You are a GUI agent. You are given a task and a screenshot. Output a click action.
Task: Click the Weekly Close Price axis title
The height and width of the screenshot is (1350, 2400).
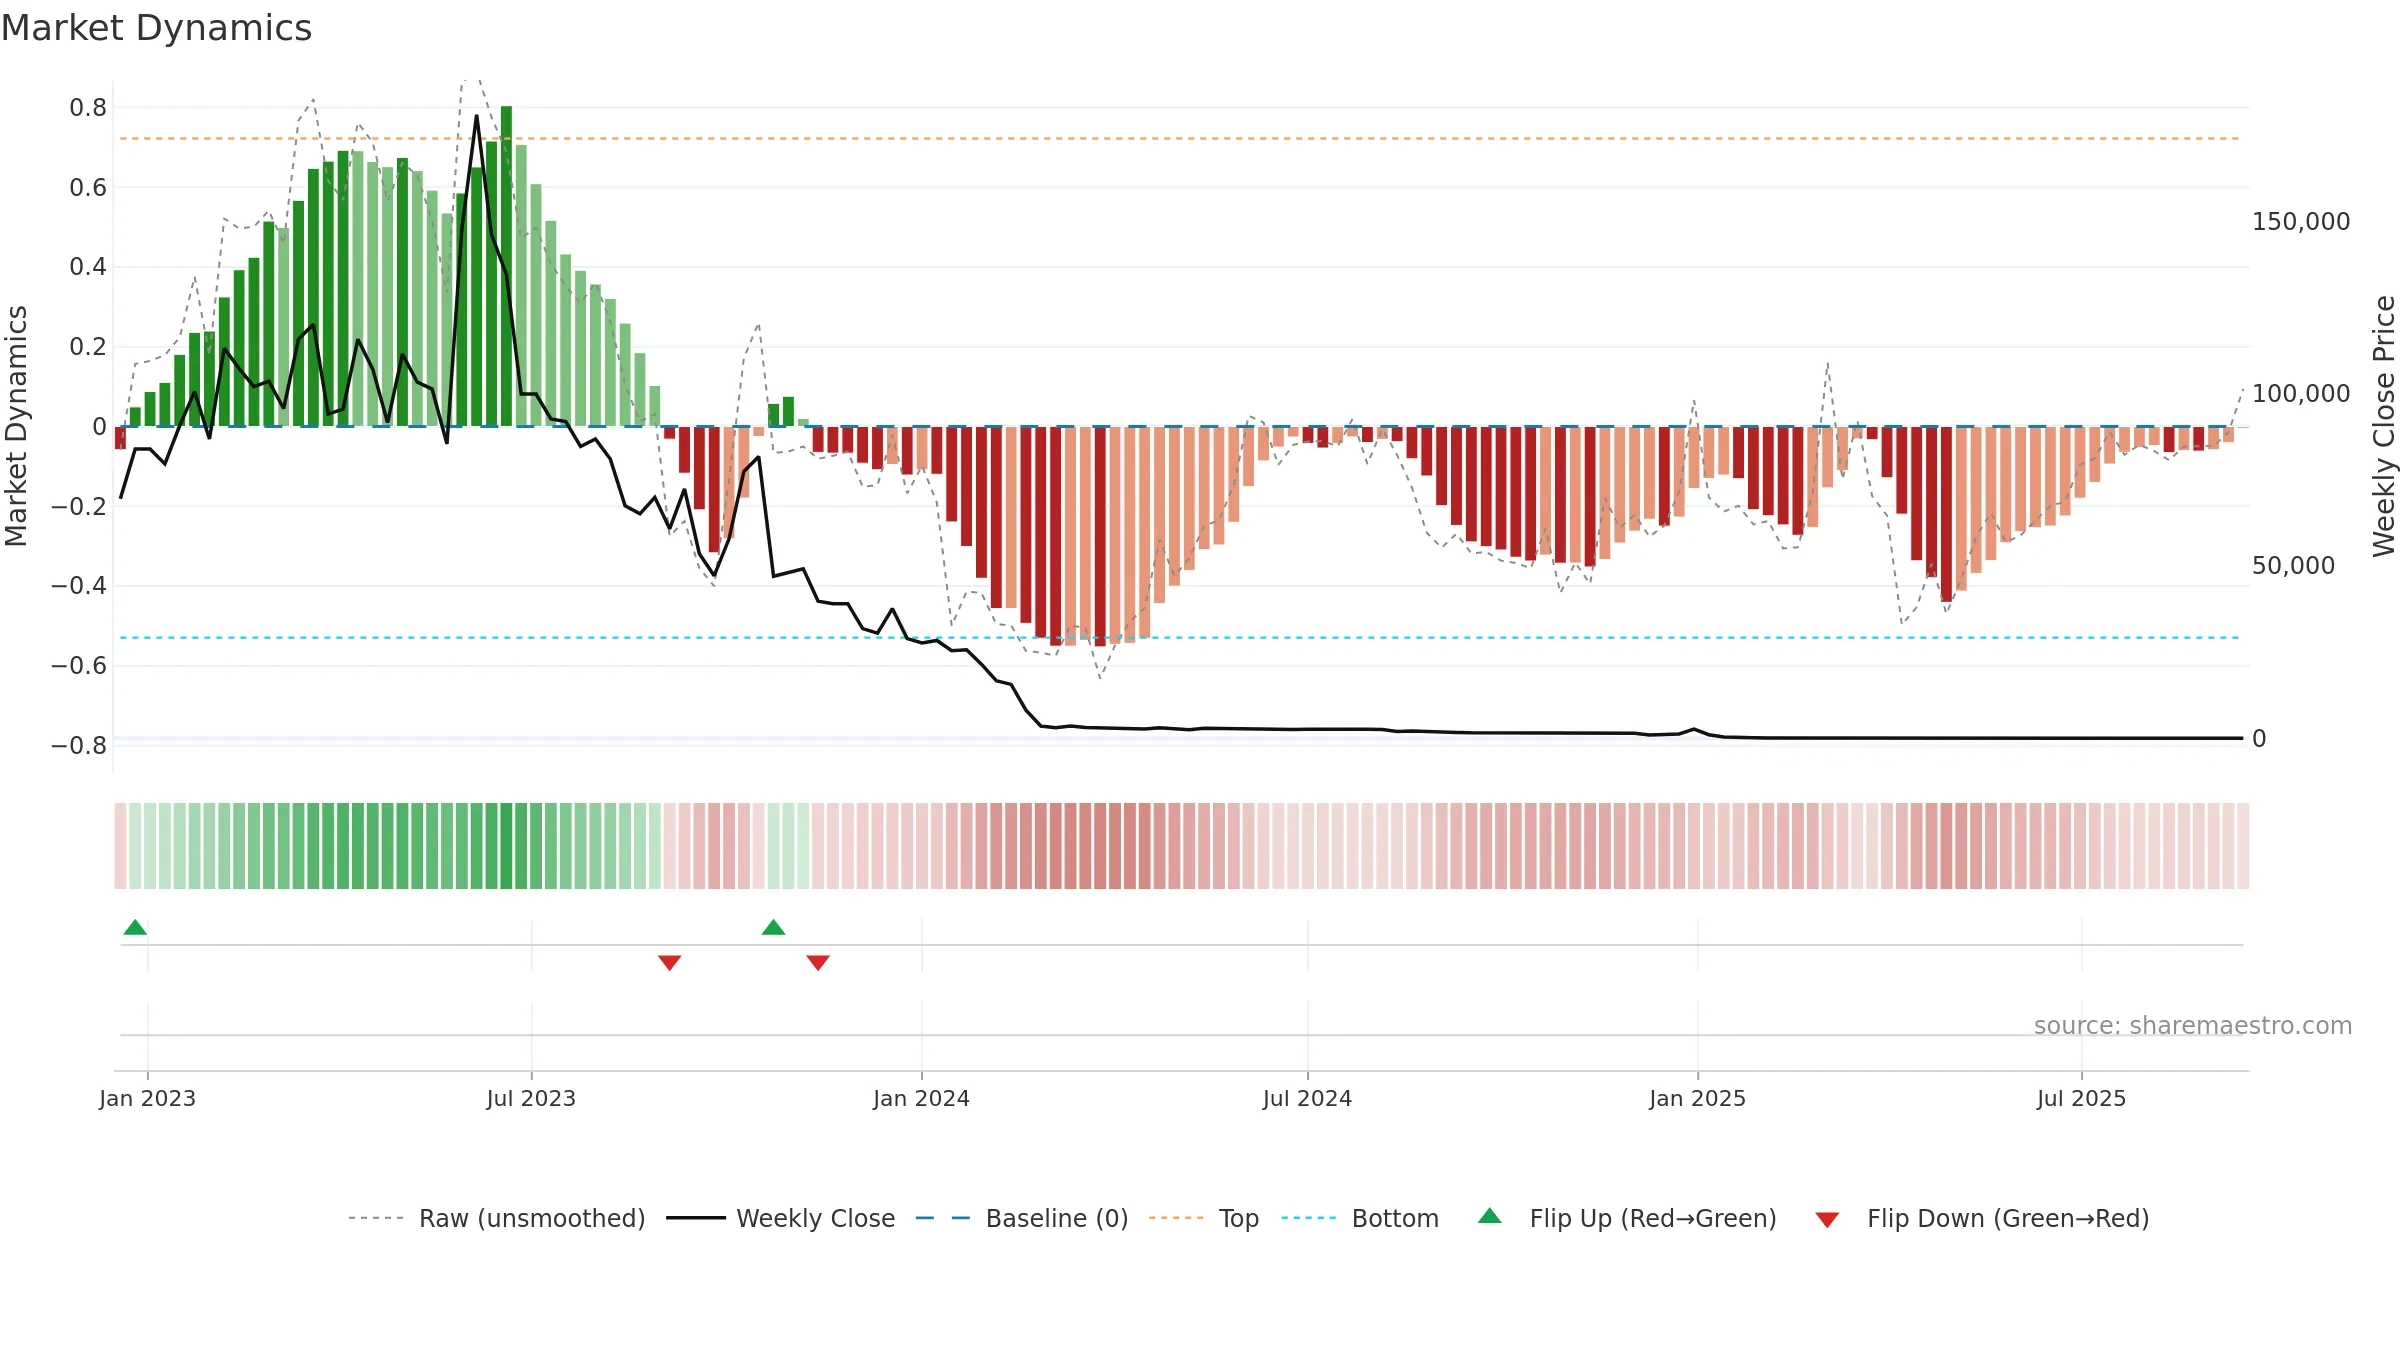tap(2384, 426)
